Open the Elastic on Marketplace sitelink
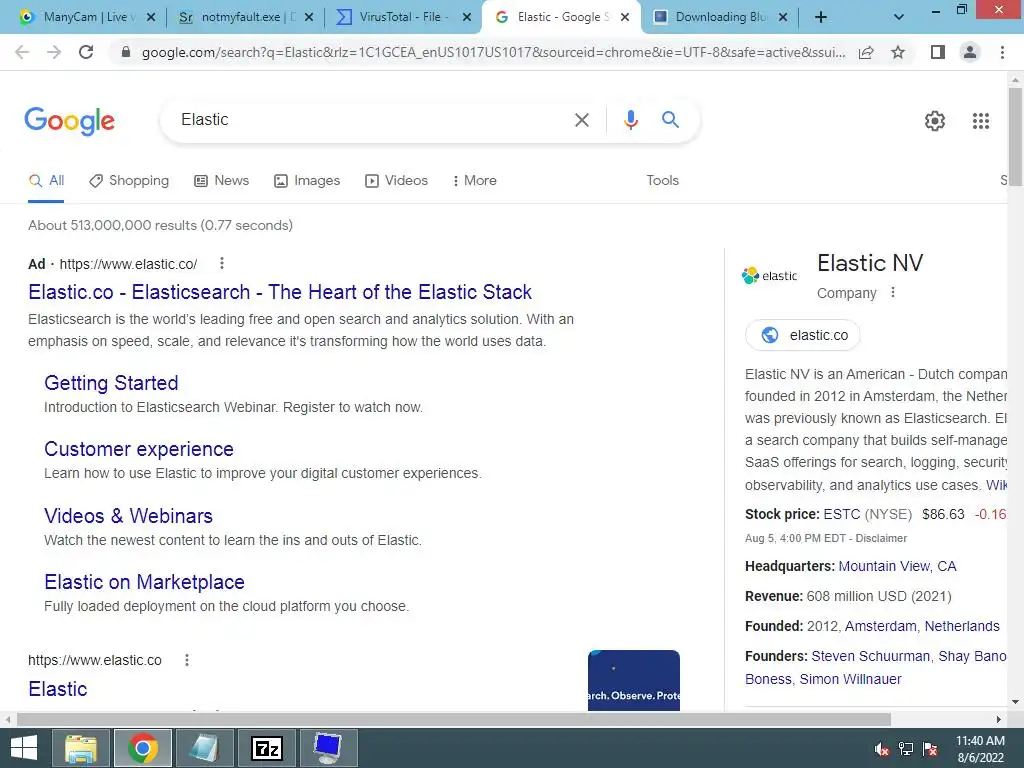 (x=144, y=582)
